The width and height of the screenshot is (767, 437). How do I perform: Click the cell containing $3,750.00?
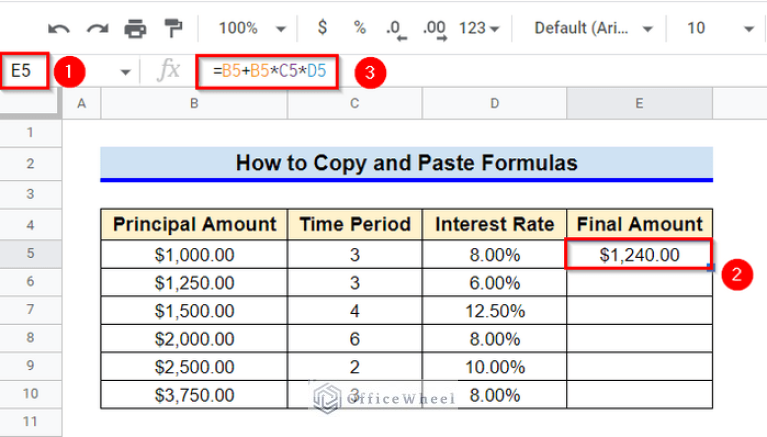pyautogui.click(x=194, y=394)
